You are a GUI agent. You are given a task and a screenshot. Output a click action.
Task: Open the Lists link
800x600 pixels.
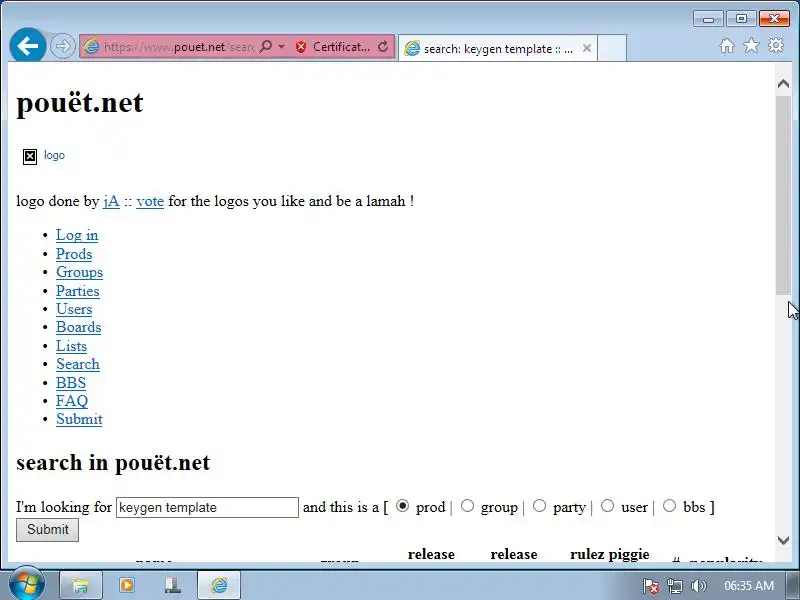pos(71,346)
